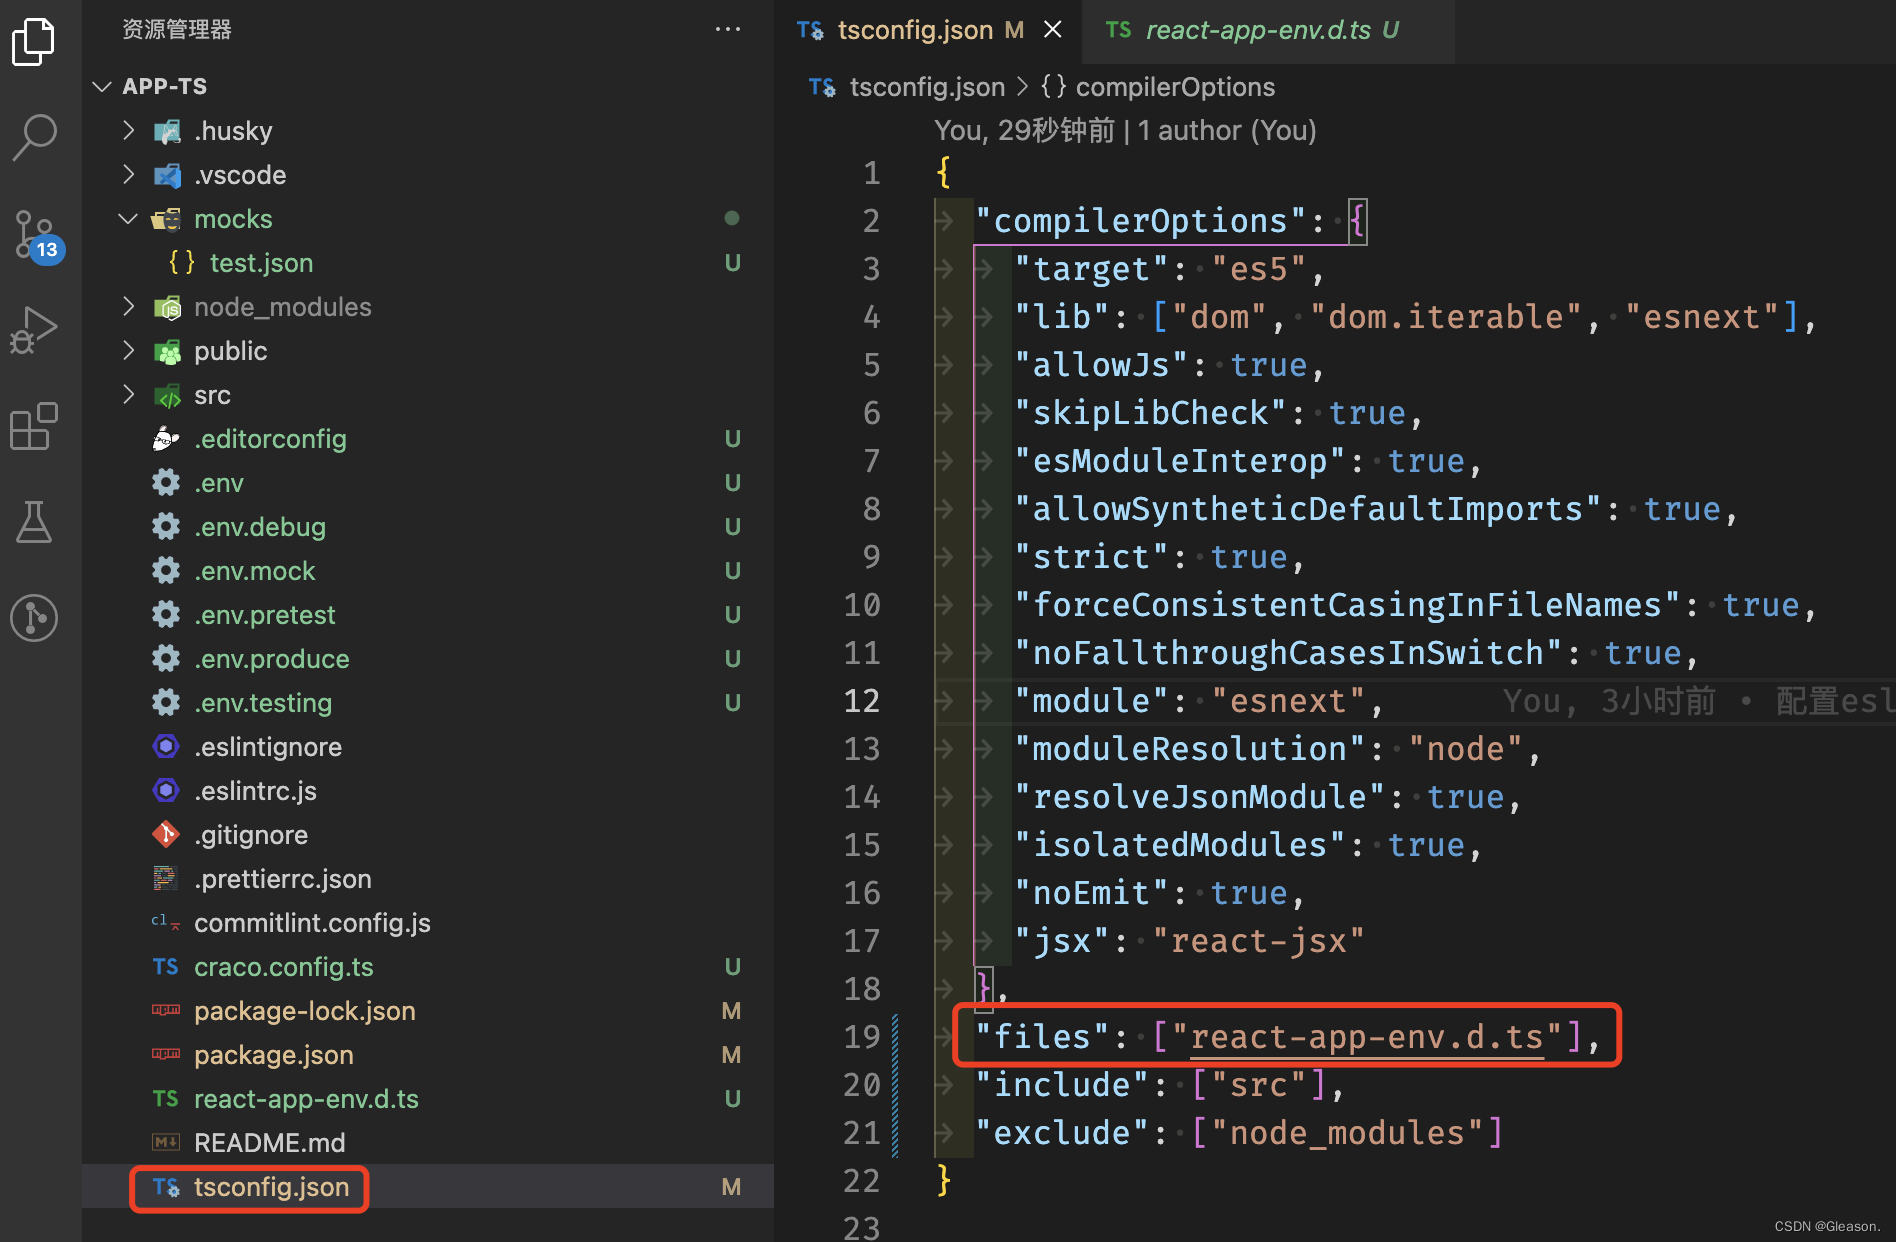This screenshot has height=1242, width=1896.
Task: Open README.md file
Action: [428, 1142]
